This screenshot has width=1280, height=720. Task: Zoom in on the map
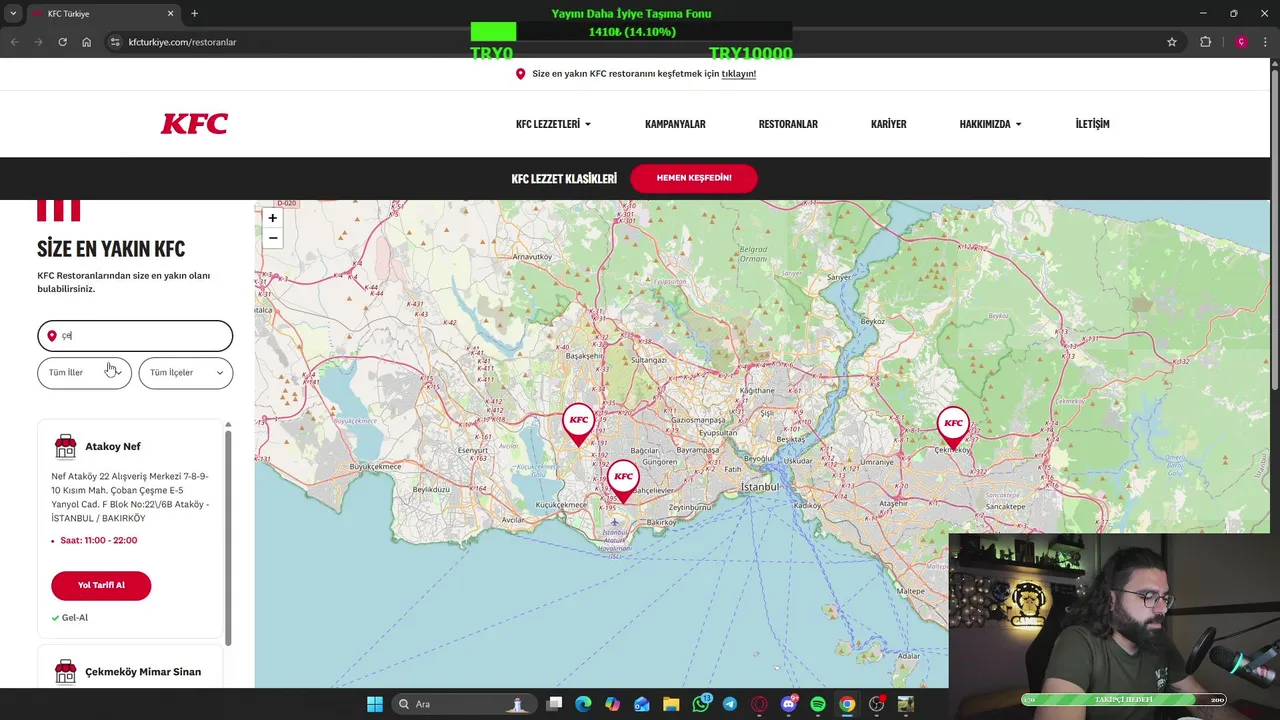(x=272, y=218)
